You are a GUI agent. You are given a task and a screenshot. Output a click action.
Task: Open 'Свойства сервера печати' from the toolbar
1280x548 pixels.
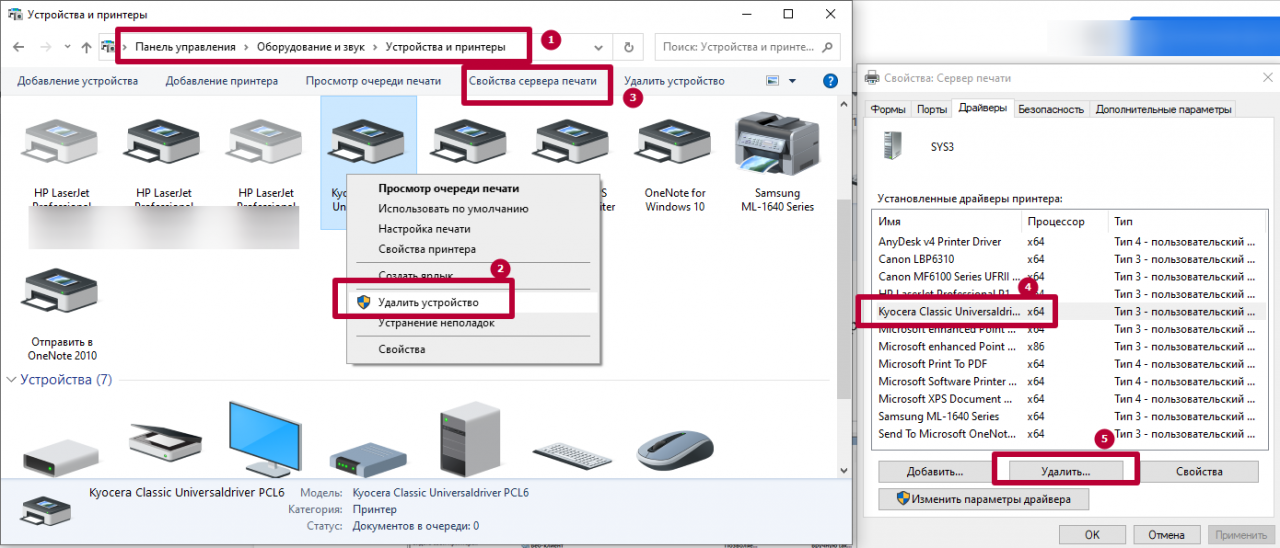[533, 81]
